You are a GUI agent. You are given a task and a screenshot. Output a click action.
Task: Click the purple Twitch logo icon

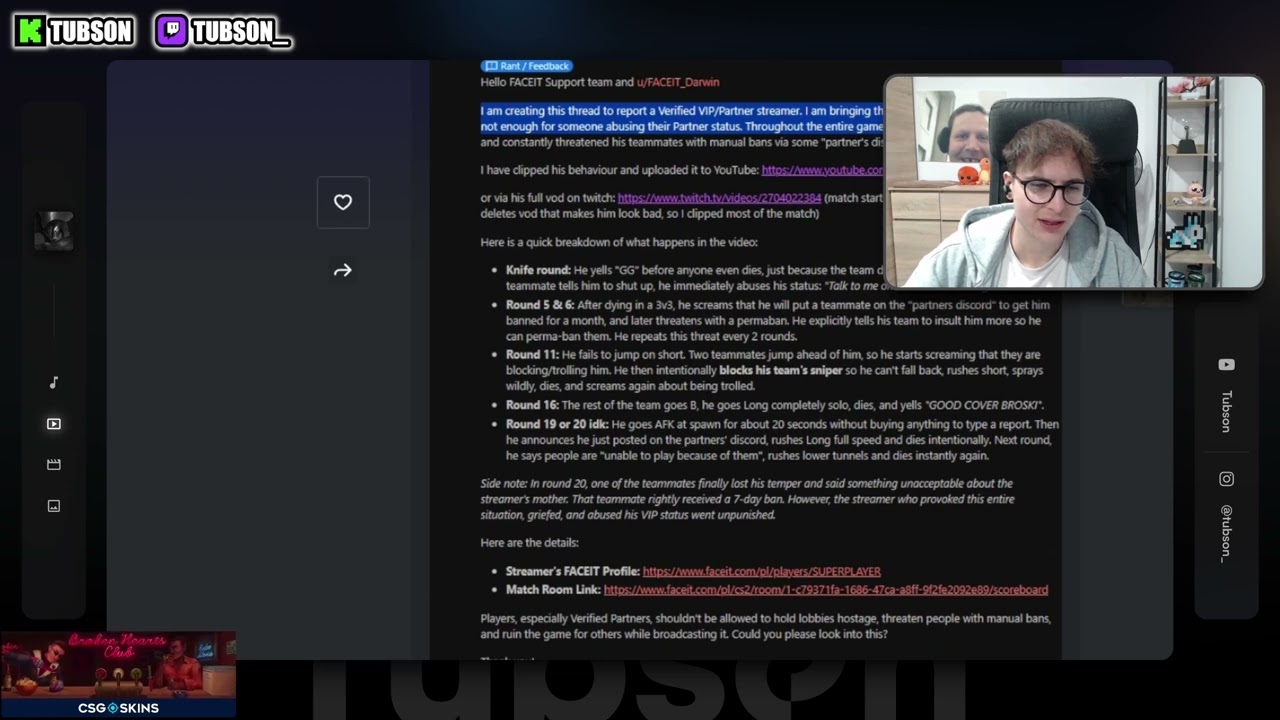tap(172, 31)
